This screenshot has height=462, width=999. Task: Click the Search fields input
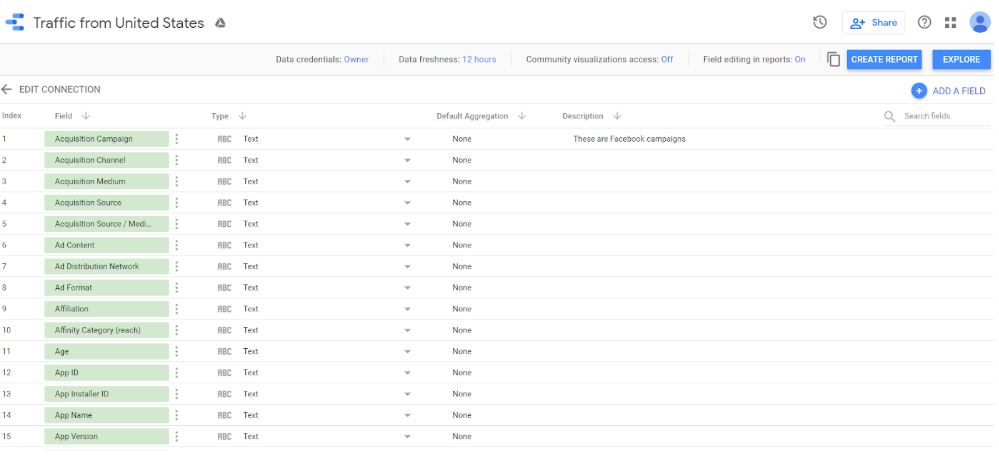(x=946, y=116)
